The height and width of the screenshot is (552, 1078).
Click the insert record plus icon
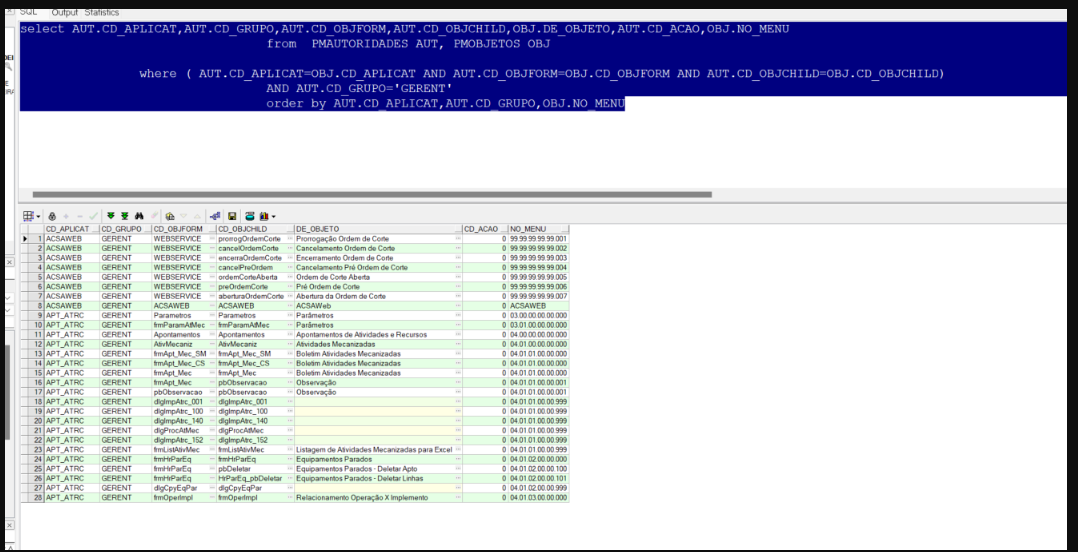66,216
